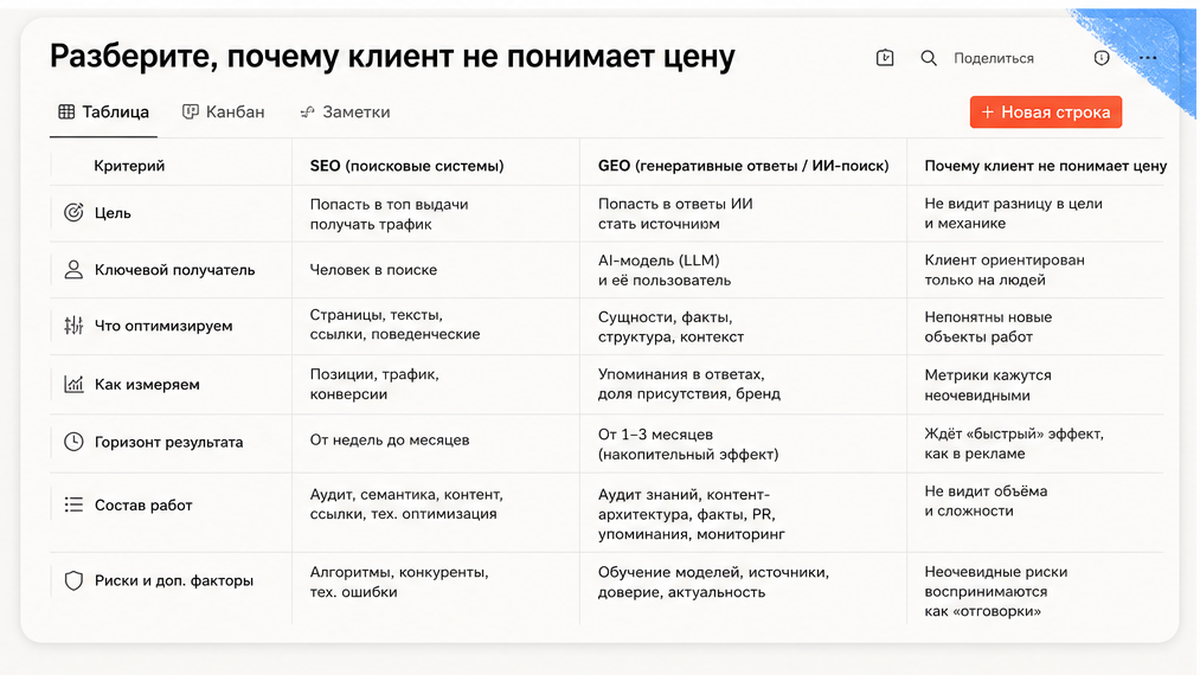This screenshot has height=675, width=1200.
Task: Click the shield icon for Риски row
Action: (73, 580)
